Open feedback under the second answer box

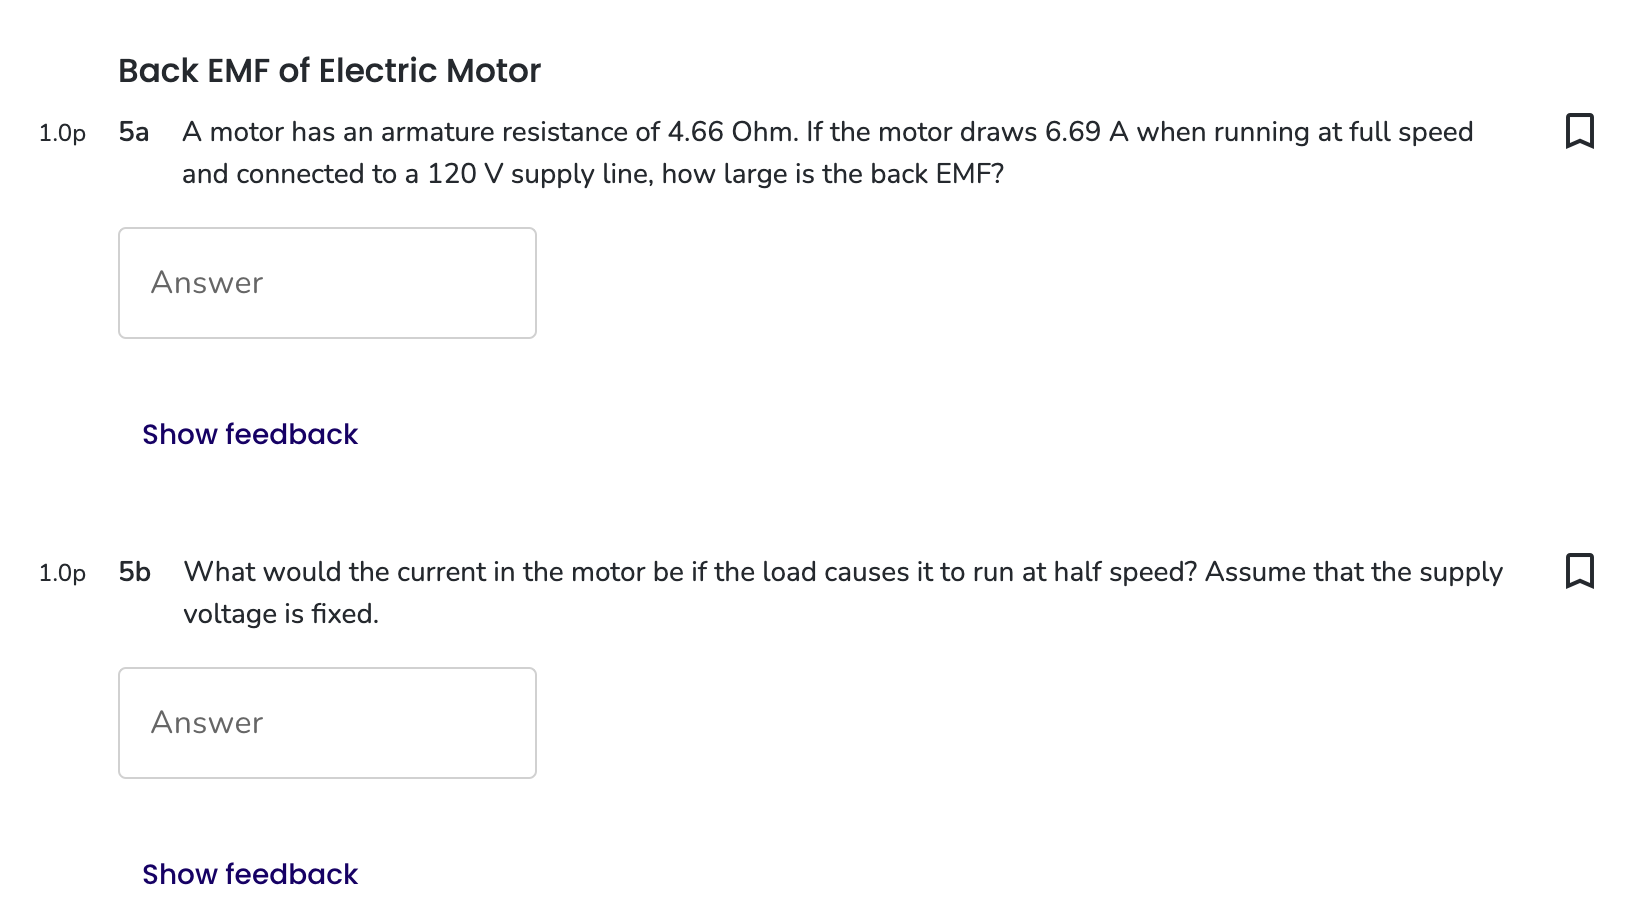coord(249,874)
